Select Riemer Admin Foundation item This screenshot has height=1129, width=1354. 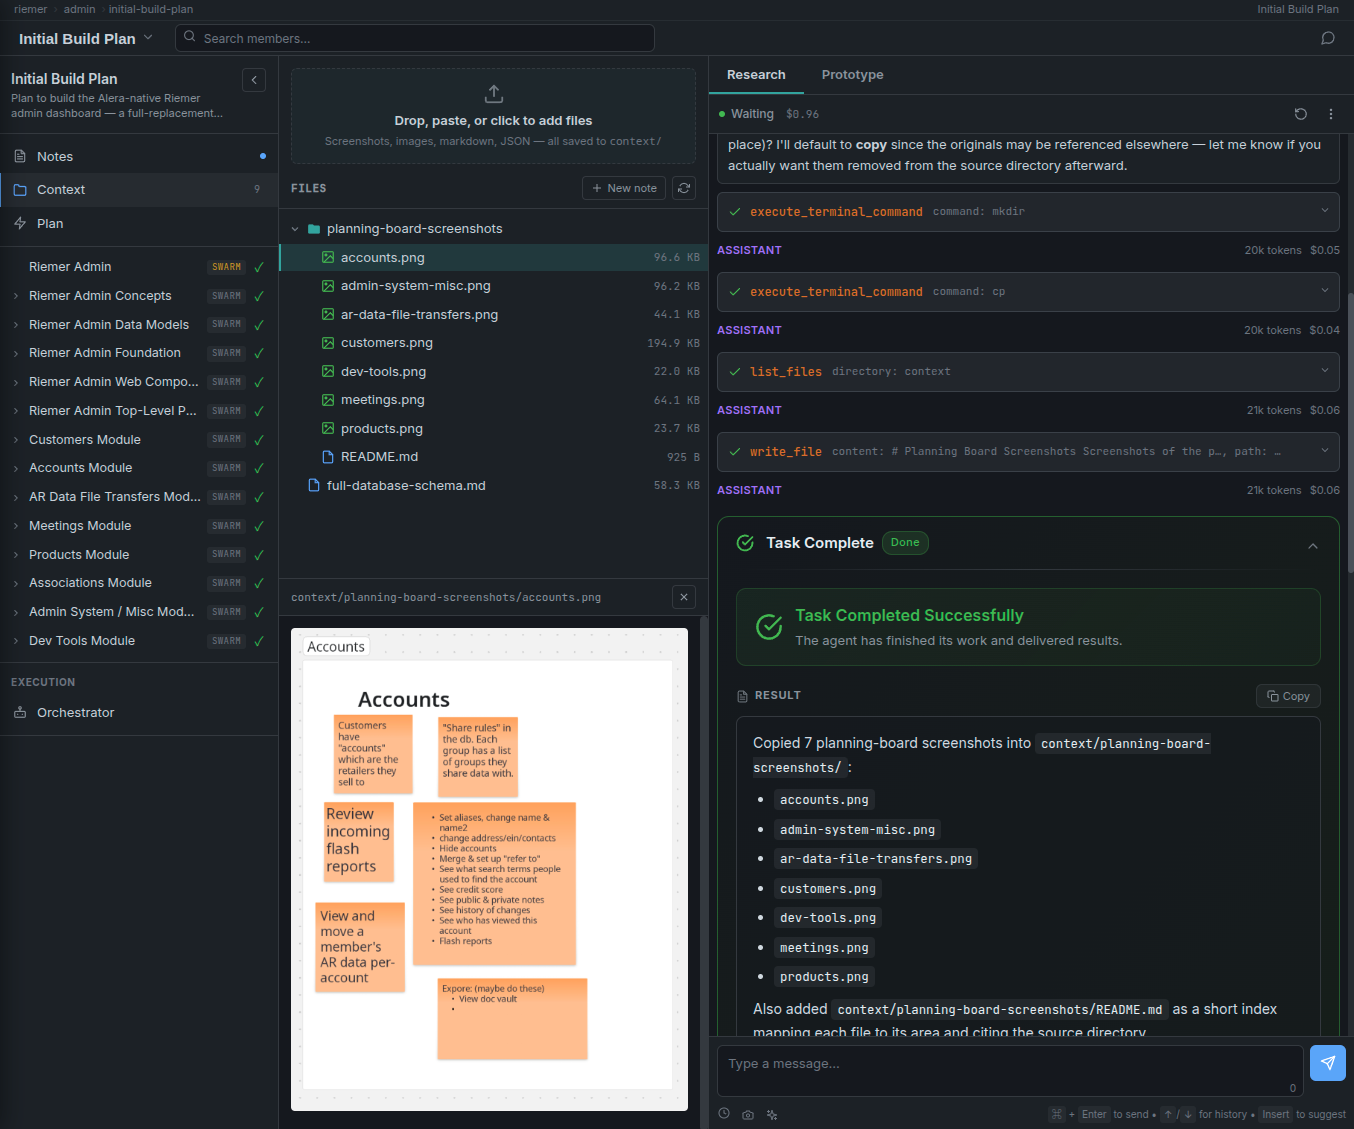(139, 353)
